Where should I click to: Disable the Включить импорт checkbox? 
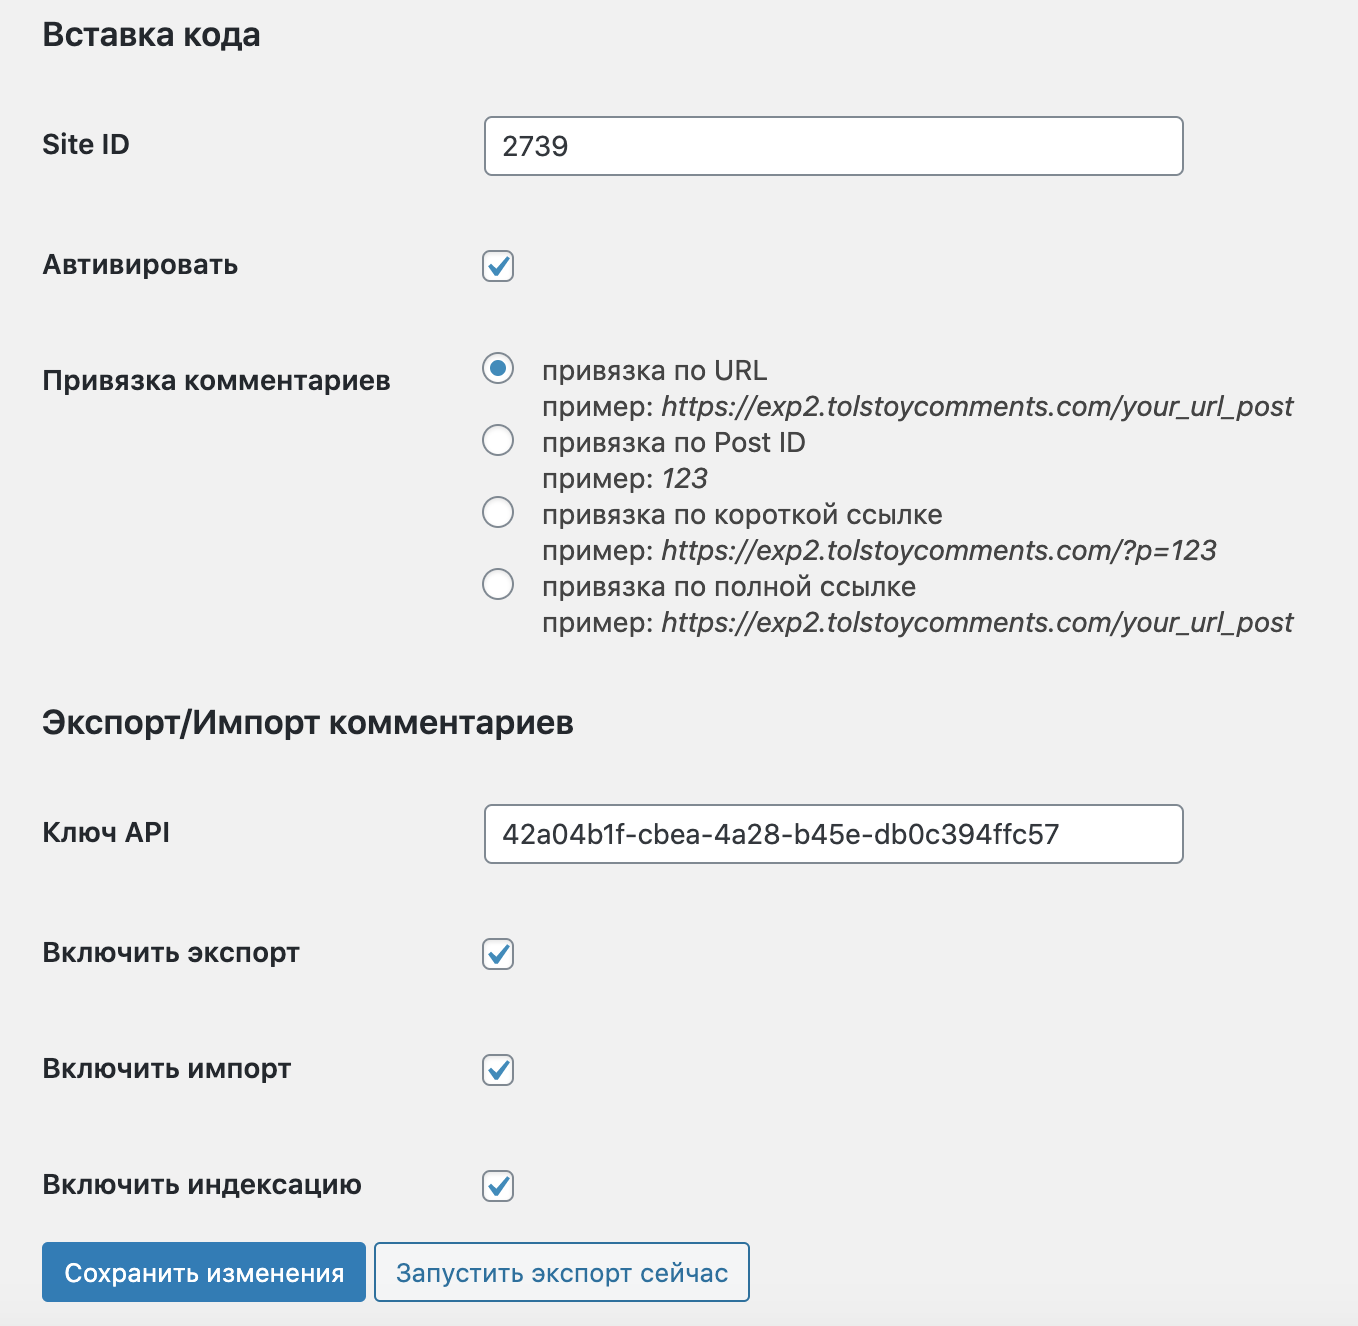point(498,1070)
